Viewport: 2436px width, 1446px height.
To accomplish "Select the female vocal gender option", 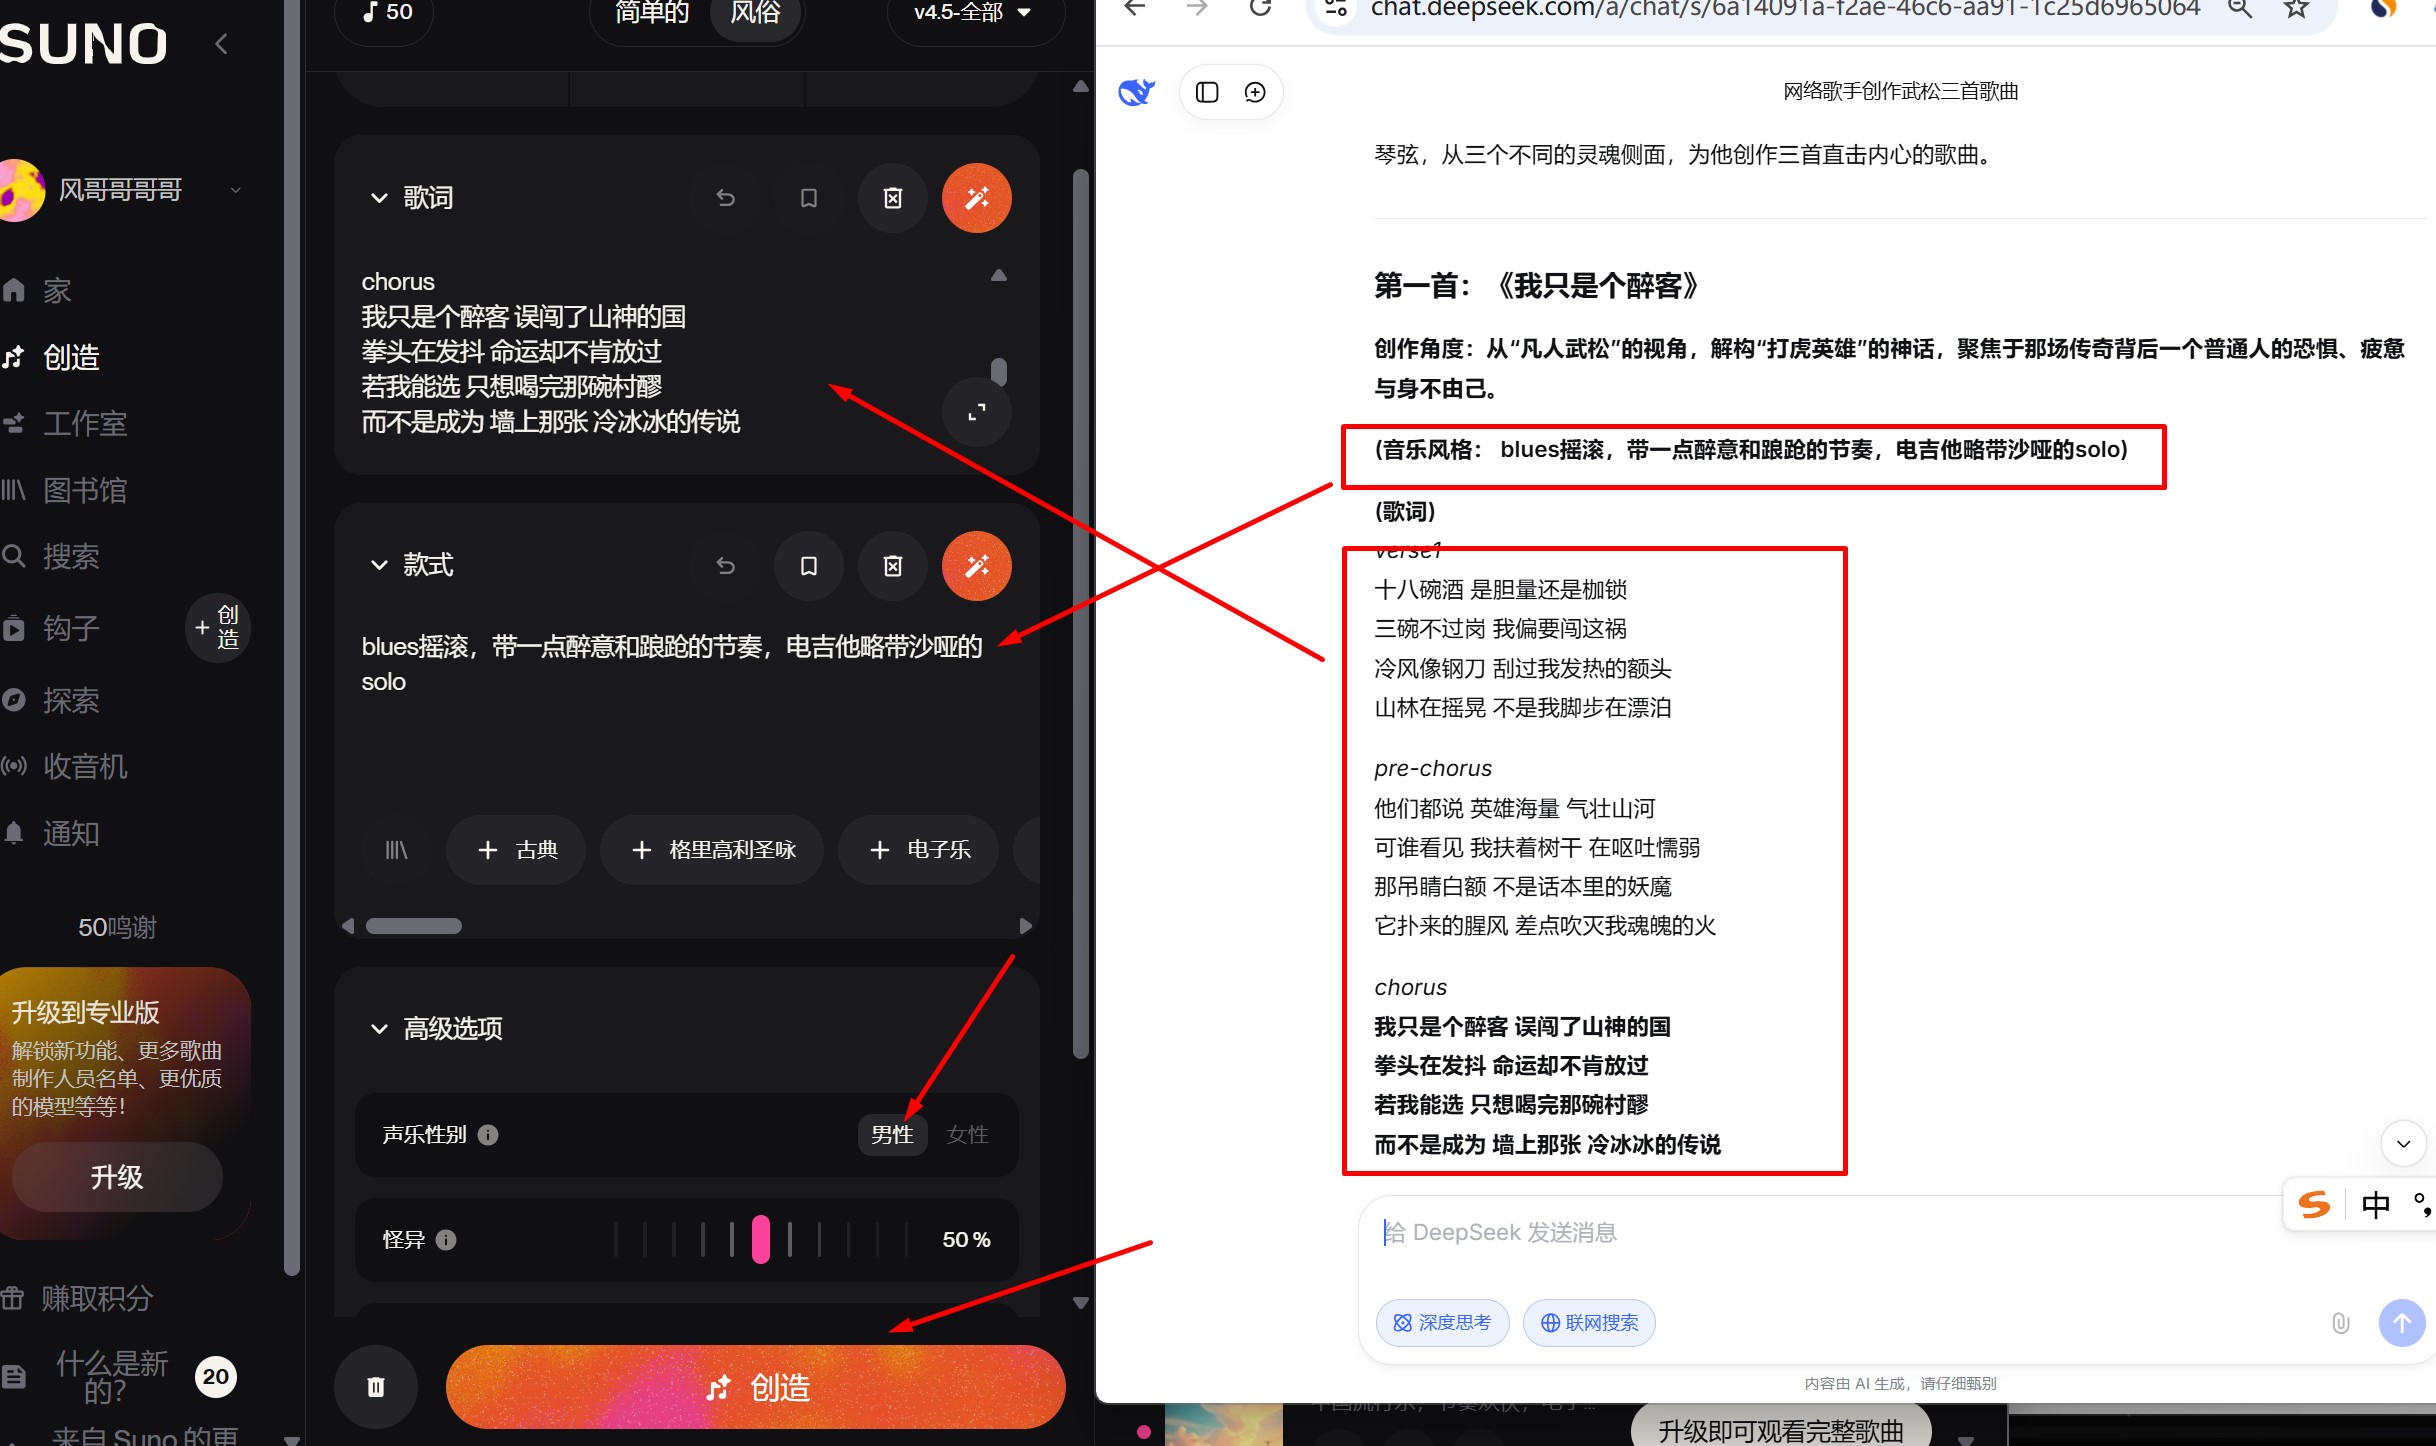I will click(x=967, y=1135).
